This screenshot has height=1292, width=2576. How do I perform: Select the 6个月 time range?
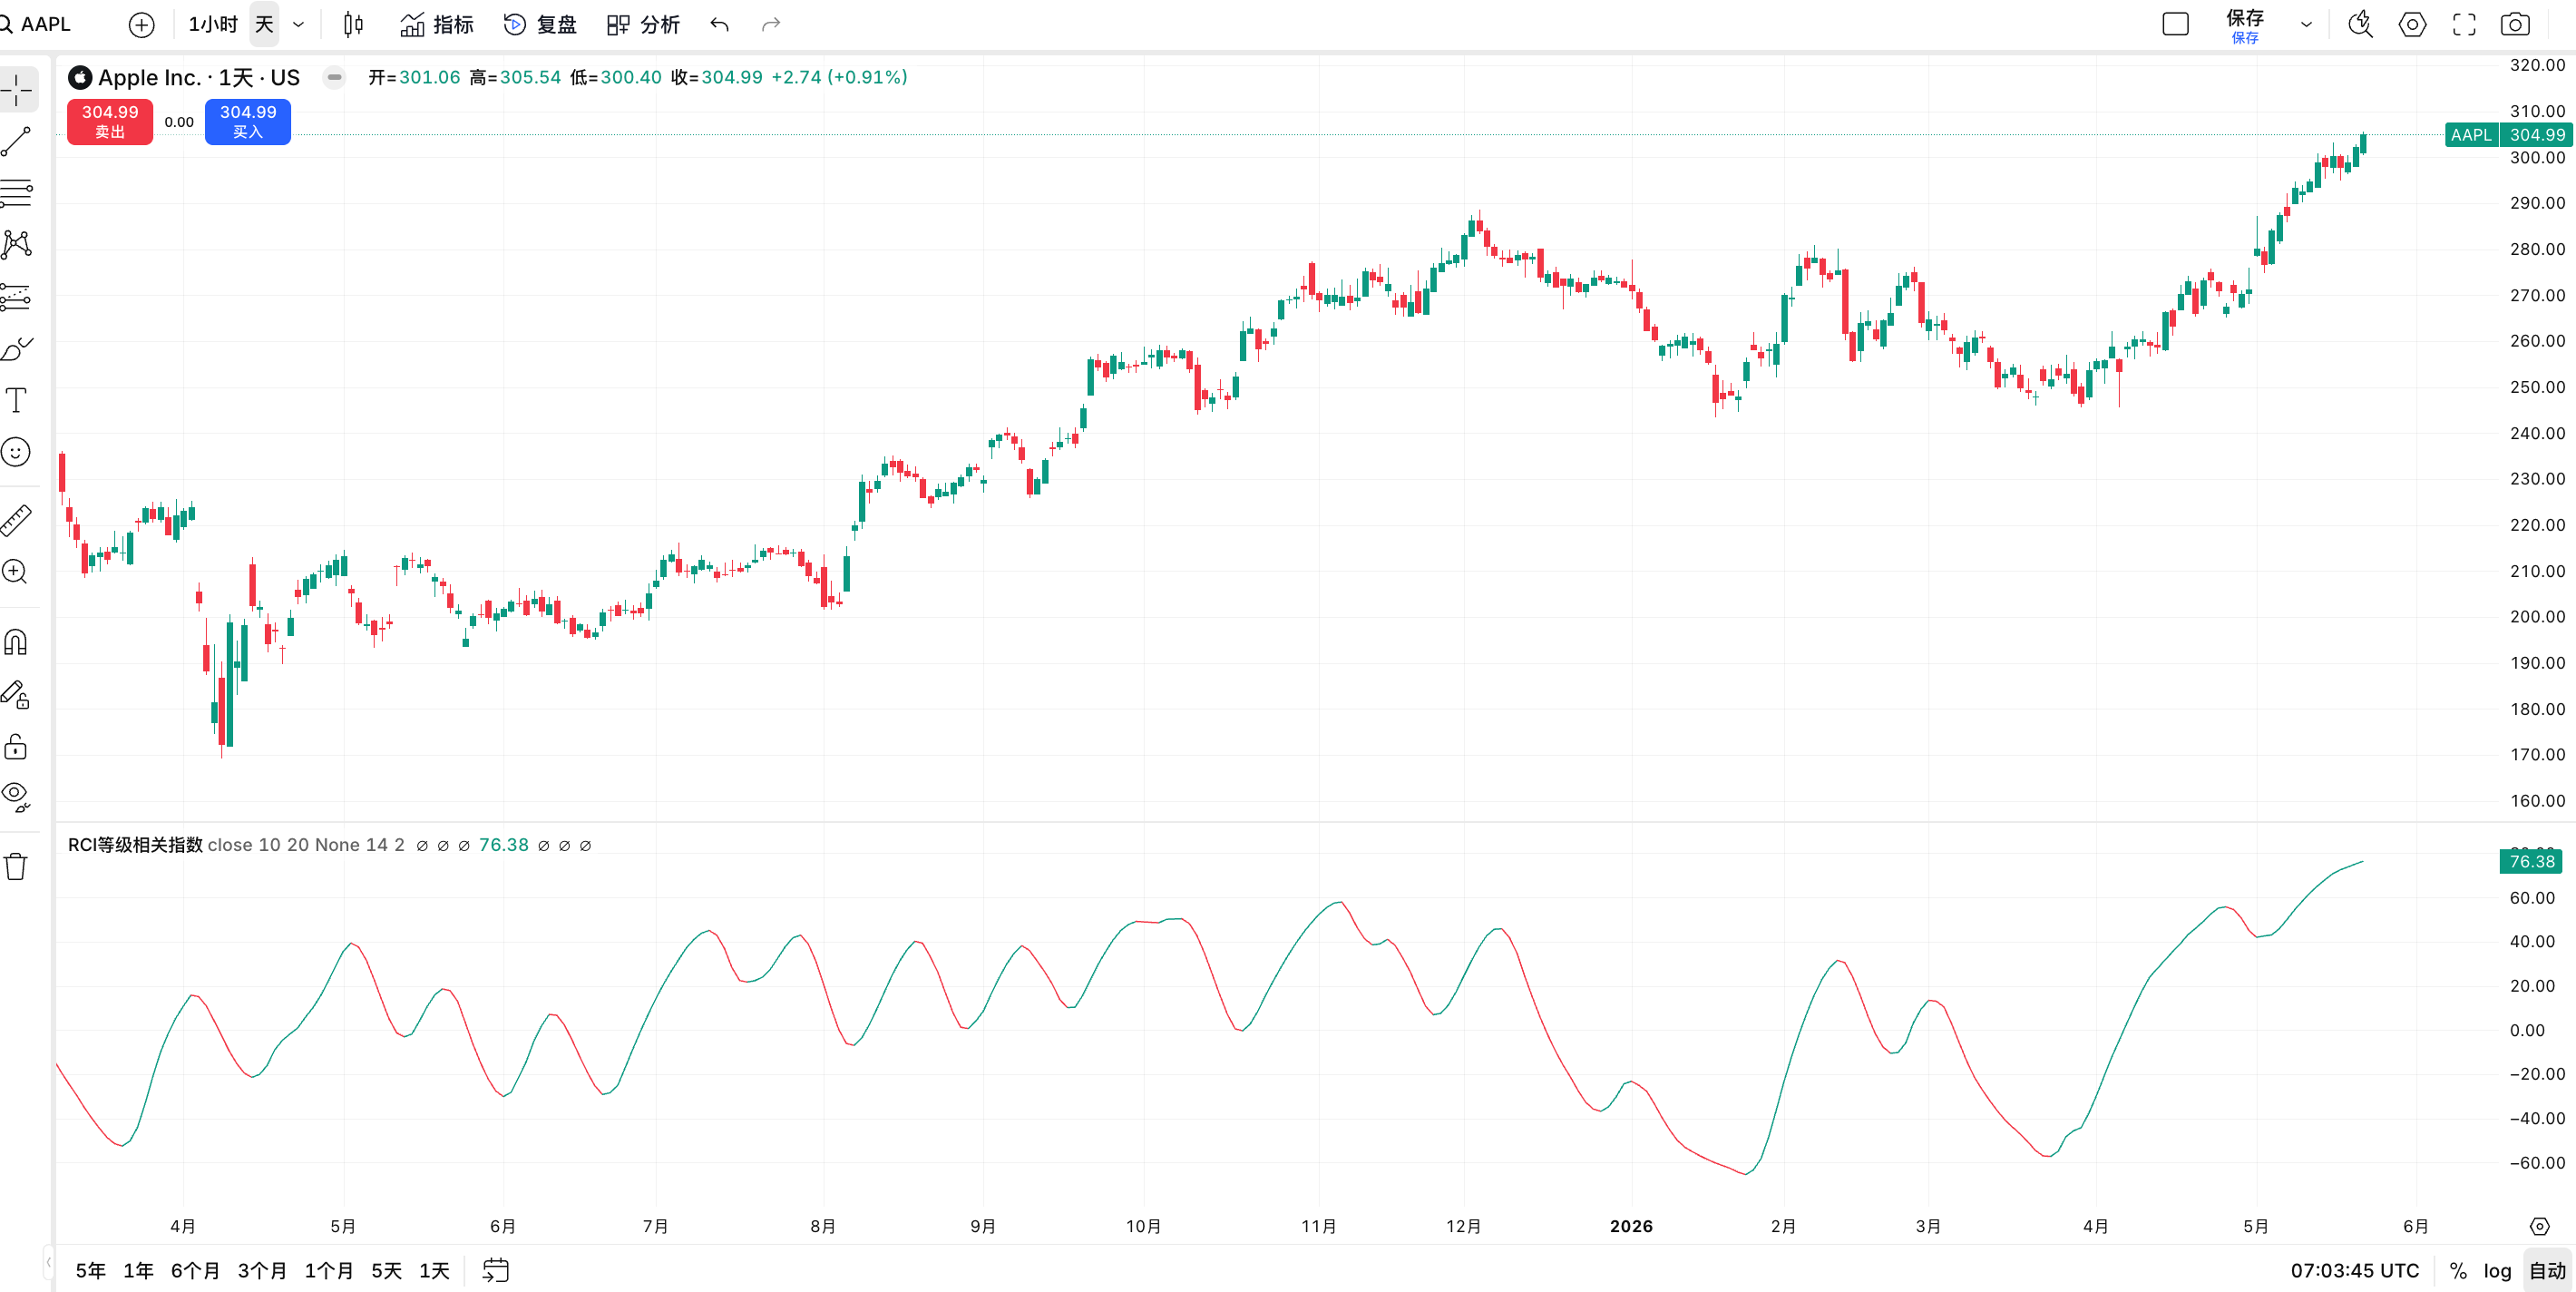click(x=195, y=1271)
